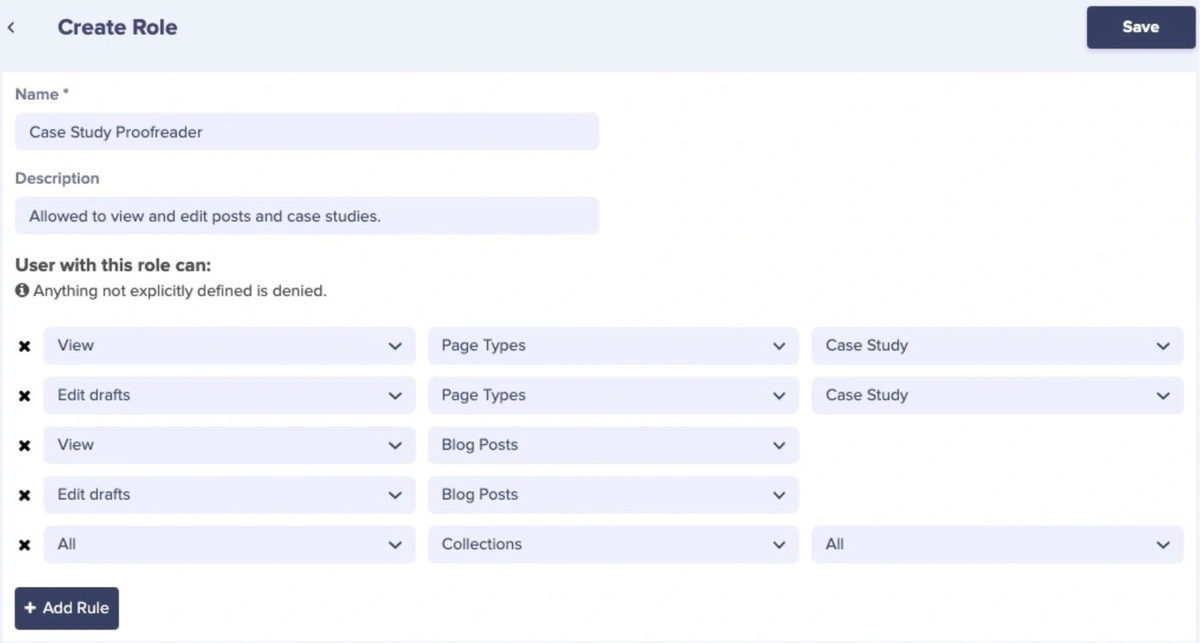
Task: Expand second rule's Case Study dropdown
Action: point(997,395)
